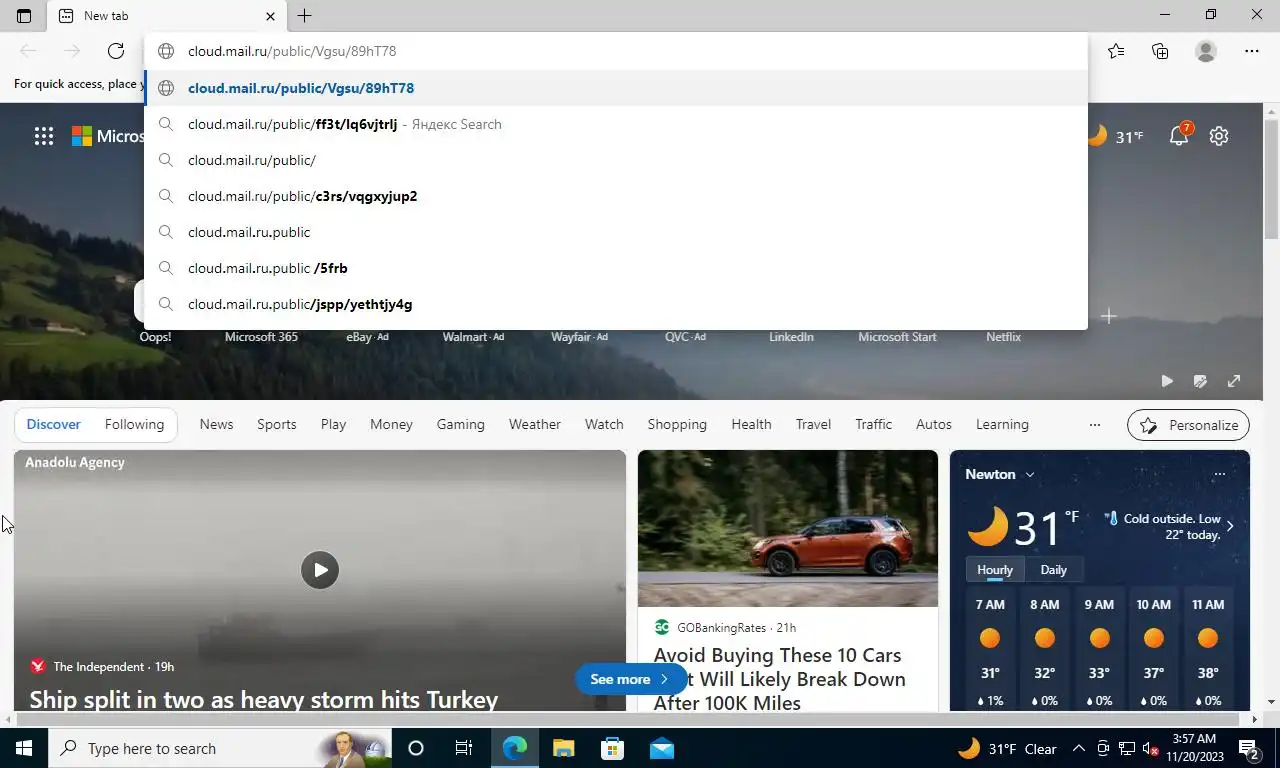
Task: Open Ship split in two headline
Action: (264, 699)
